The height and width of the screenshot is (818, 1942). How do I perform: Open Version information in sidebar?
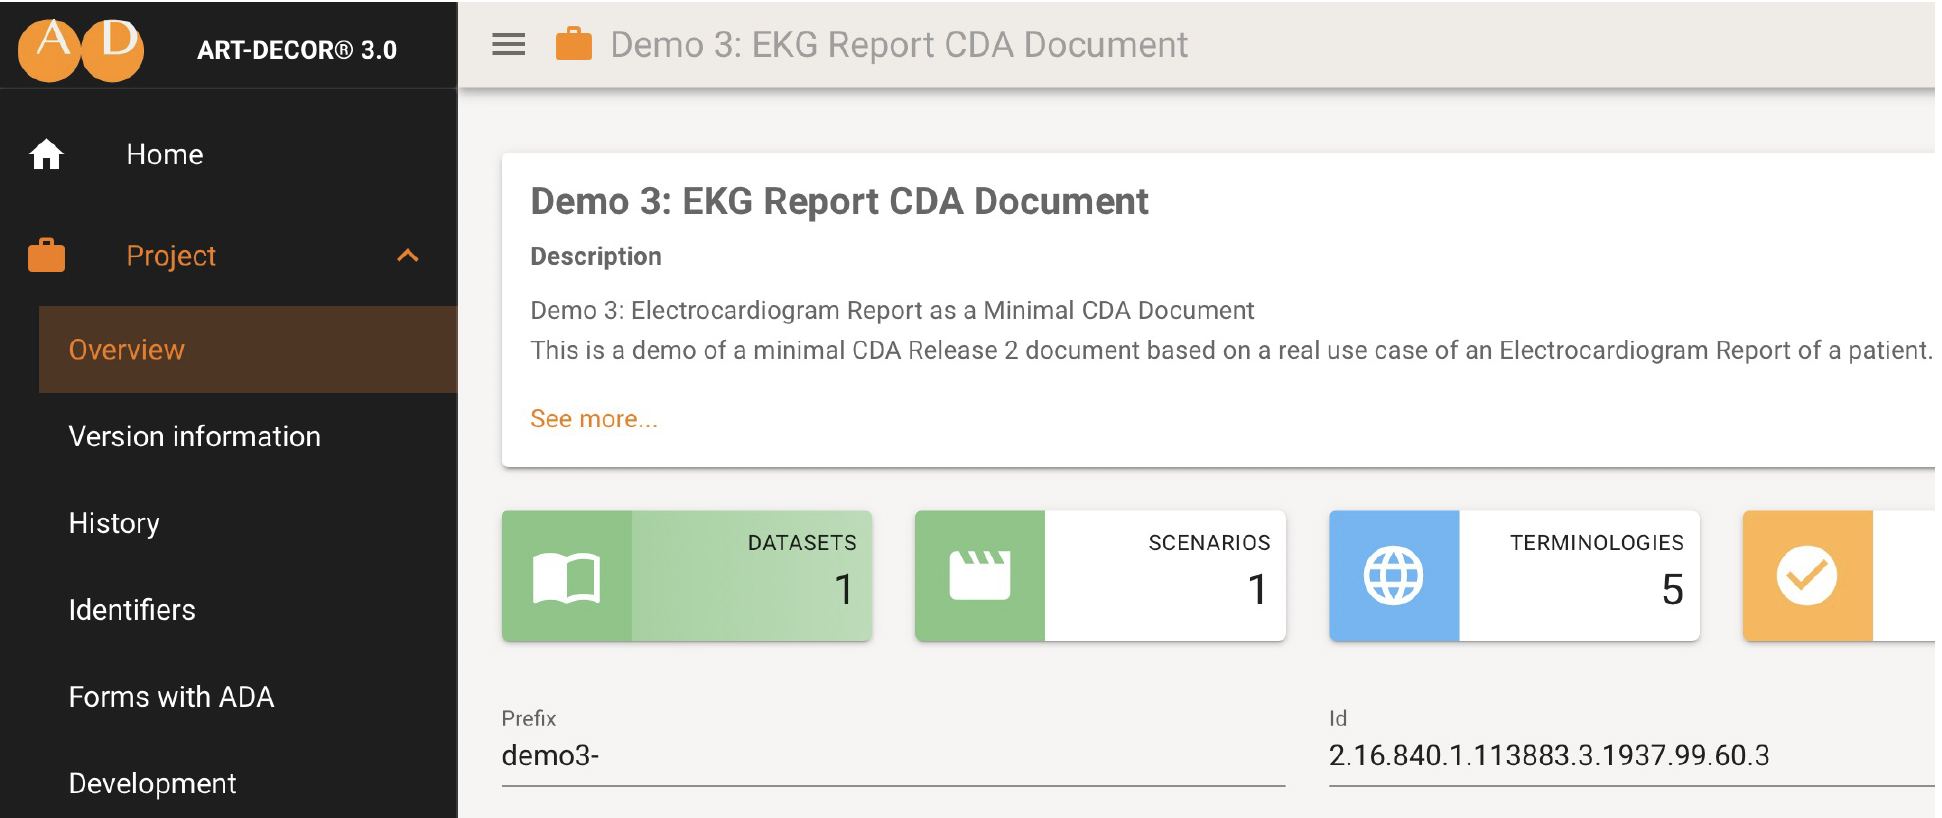(194, 437)
